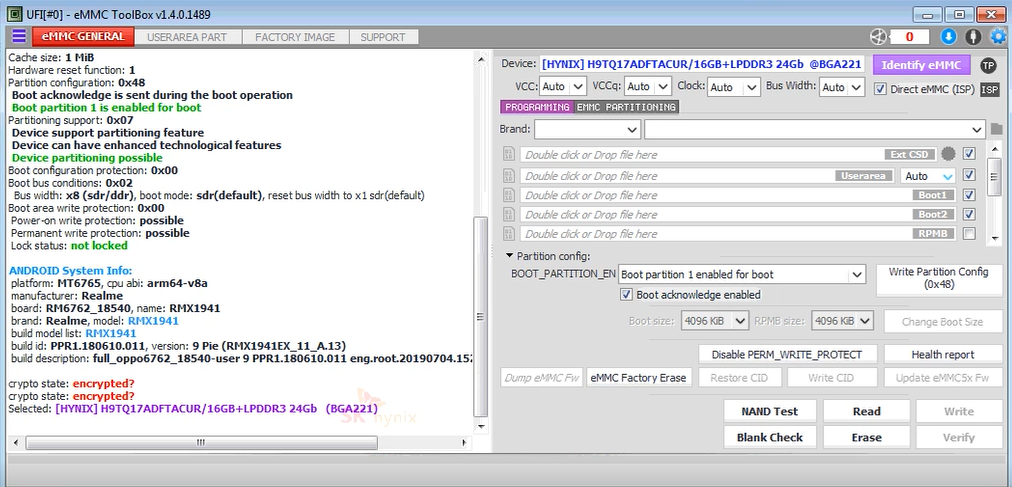This screenshot has height=487, width=1012.
Task: Click the binary file icon of the Userarea row
Action: pyautogui.click(x=509, y=175)
